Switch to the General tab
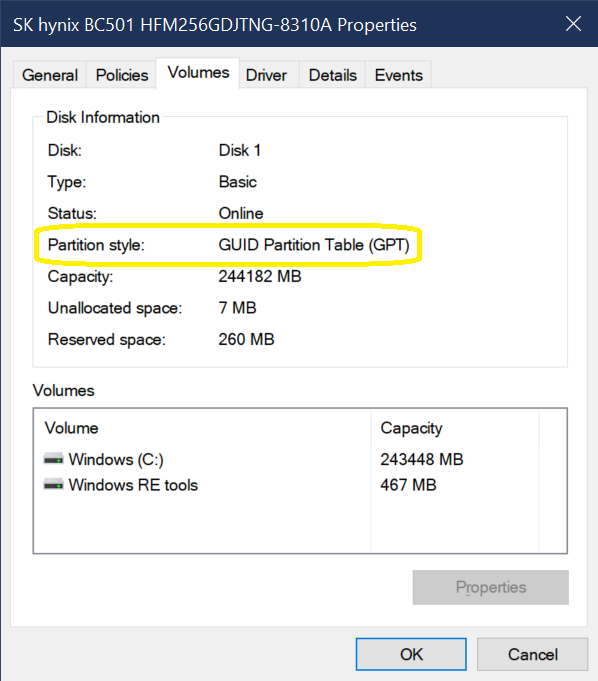This screenshot has width=598, height=681. pyautogui.click(x=50, y=75)
